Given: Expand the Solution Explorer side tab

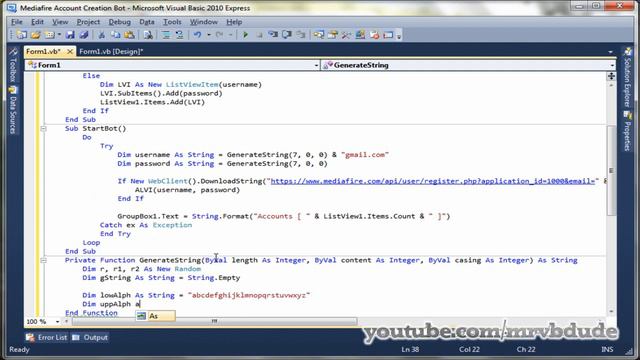Looking at the screenshot, I should coord(627,78).
